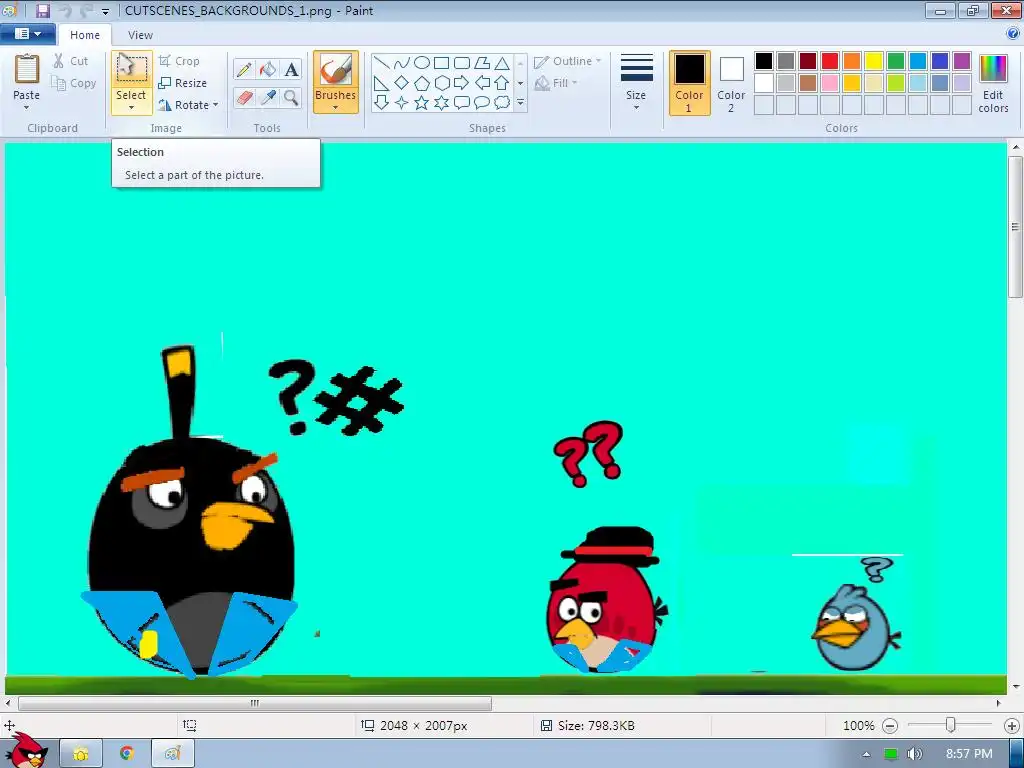
Task: Click the Save icon in quick access toolbar
Action: [42, 10]
